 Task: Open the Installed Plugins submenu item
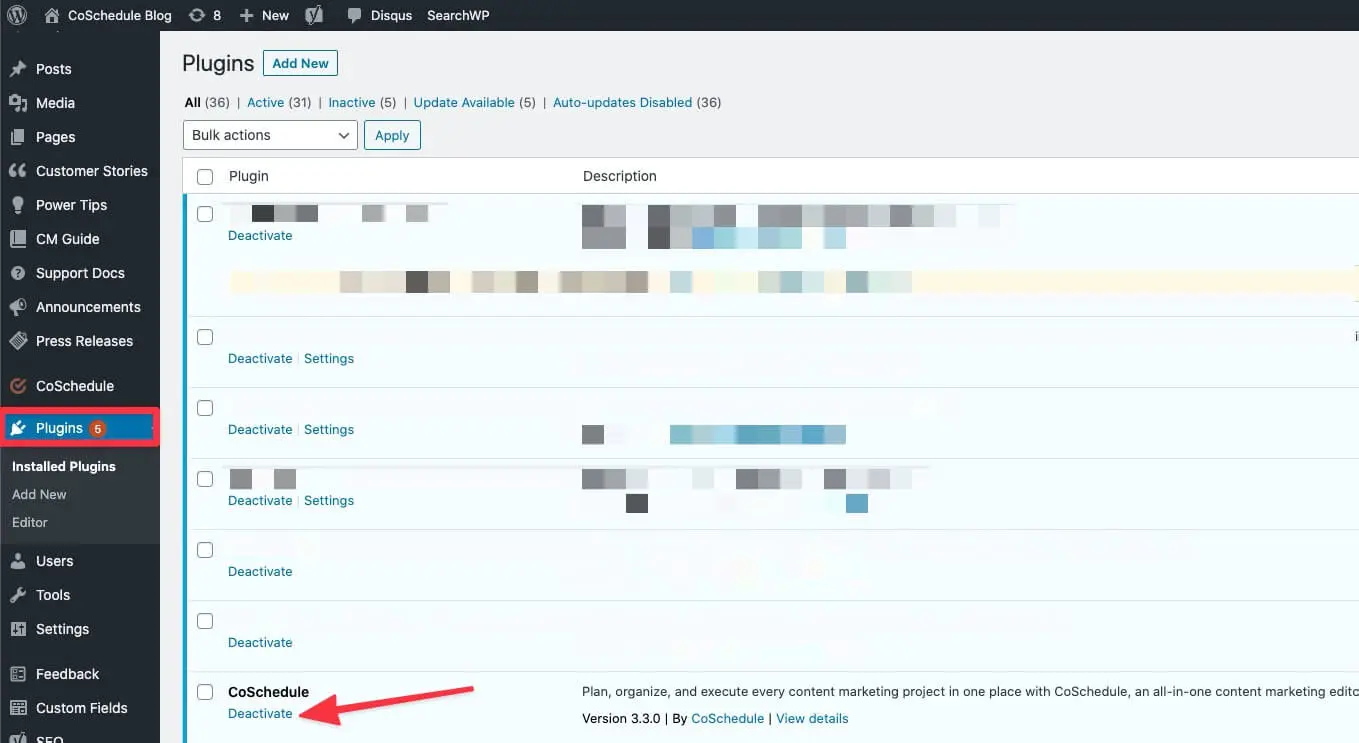click(x=64, y=466)
